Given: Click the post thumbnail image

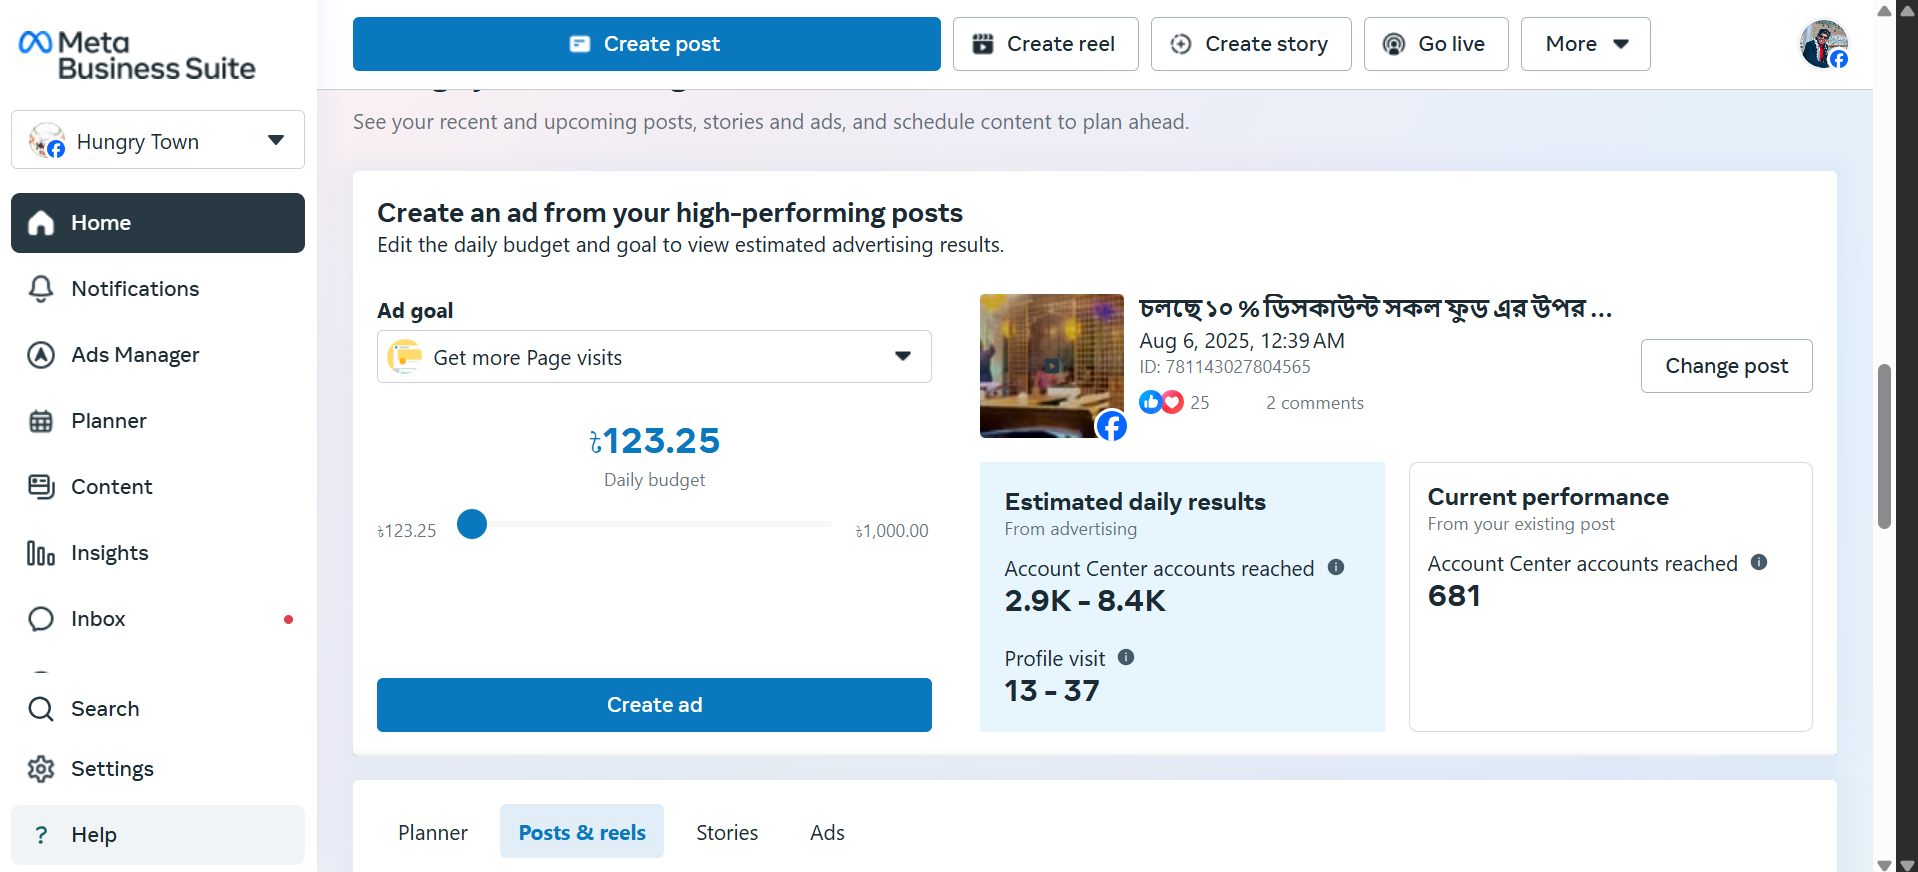Looking at the screenshot, I should [1051, 366].
